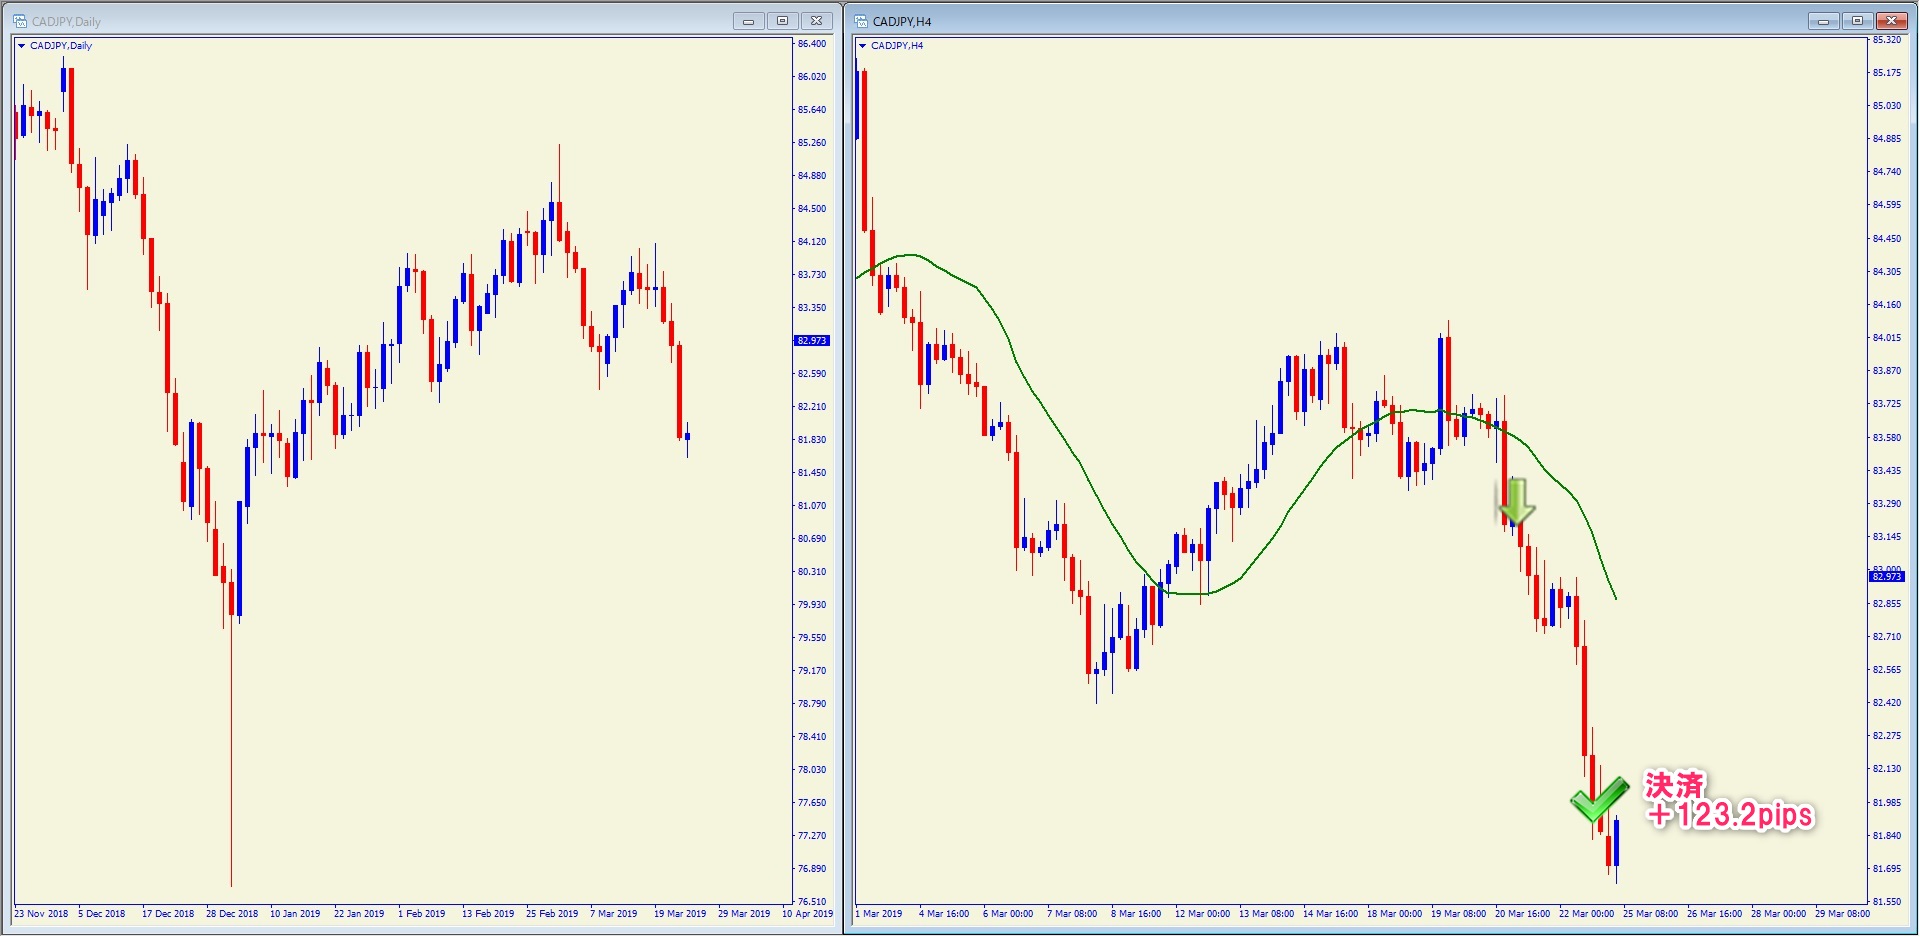Click the CADJPY,Daily title bar text
The width and height of the screenshot is (1920, 937).
click(x=66, y=22)
